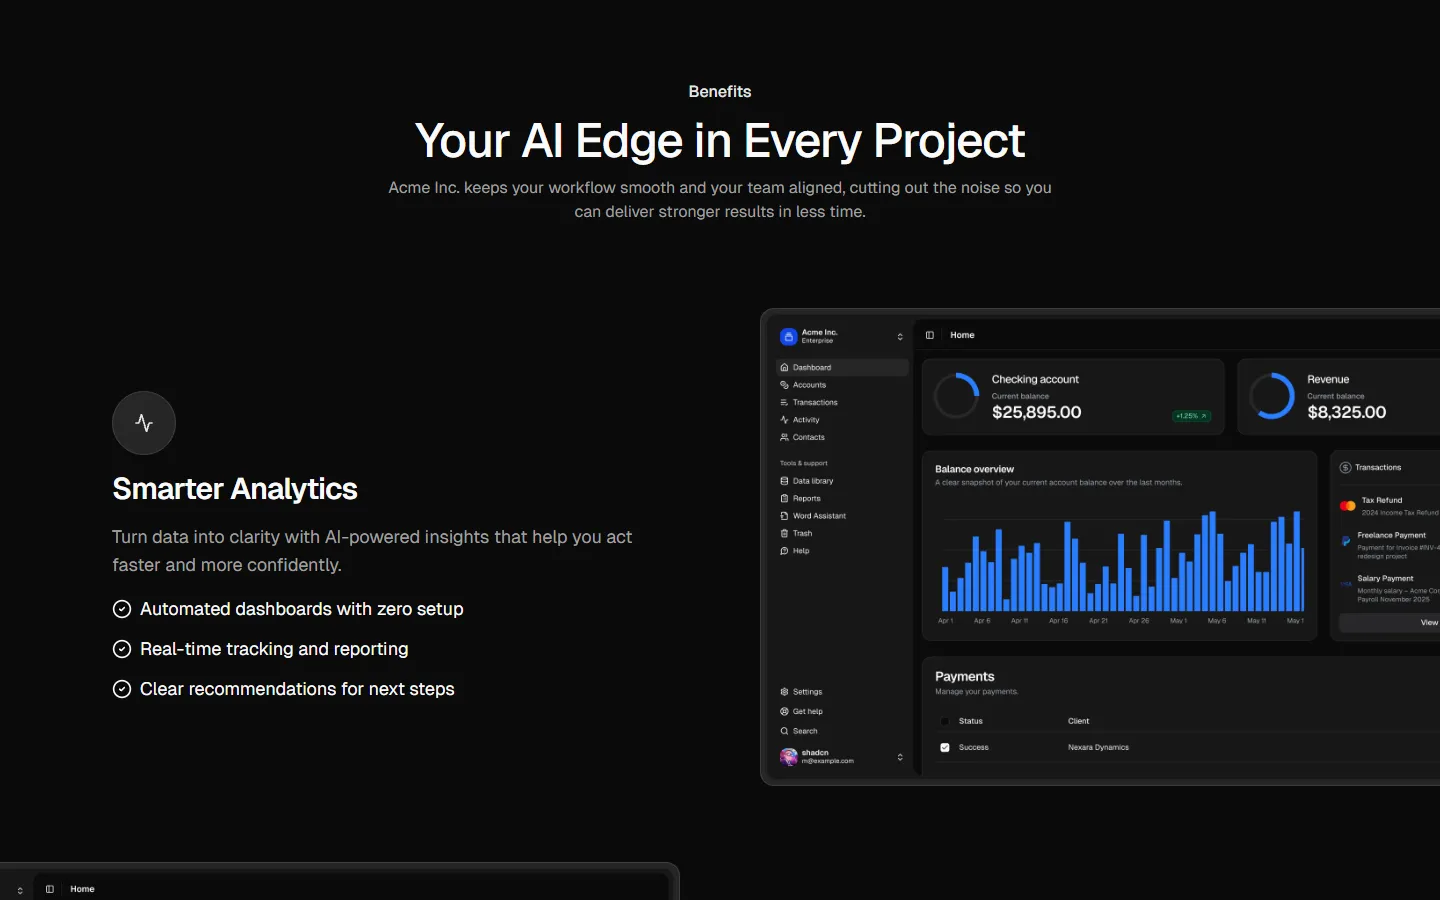Open the Trash icon in sidebar
Image resolution: width=1440 pixels, height=900 pixels.
pos(785,534)
